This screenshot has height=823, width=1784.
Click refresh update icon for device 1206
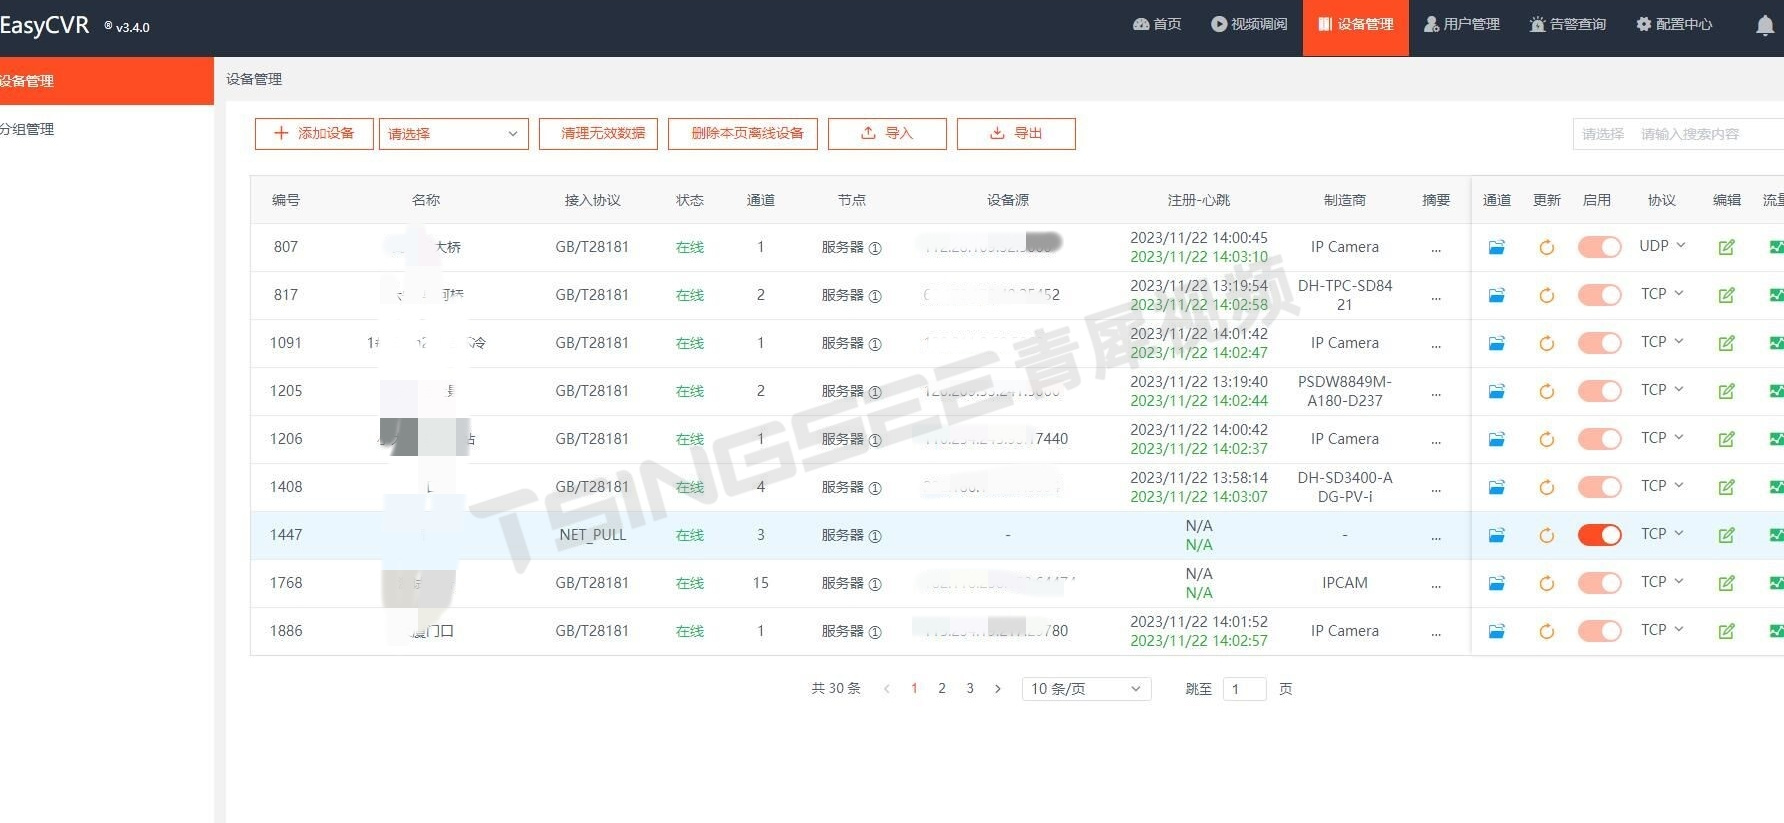[x=1546, y=439]
